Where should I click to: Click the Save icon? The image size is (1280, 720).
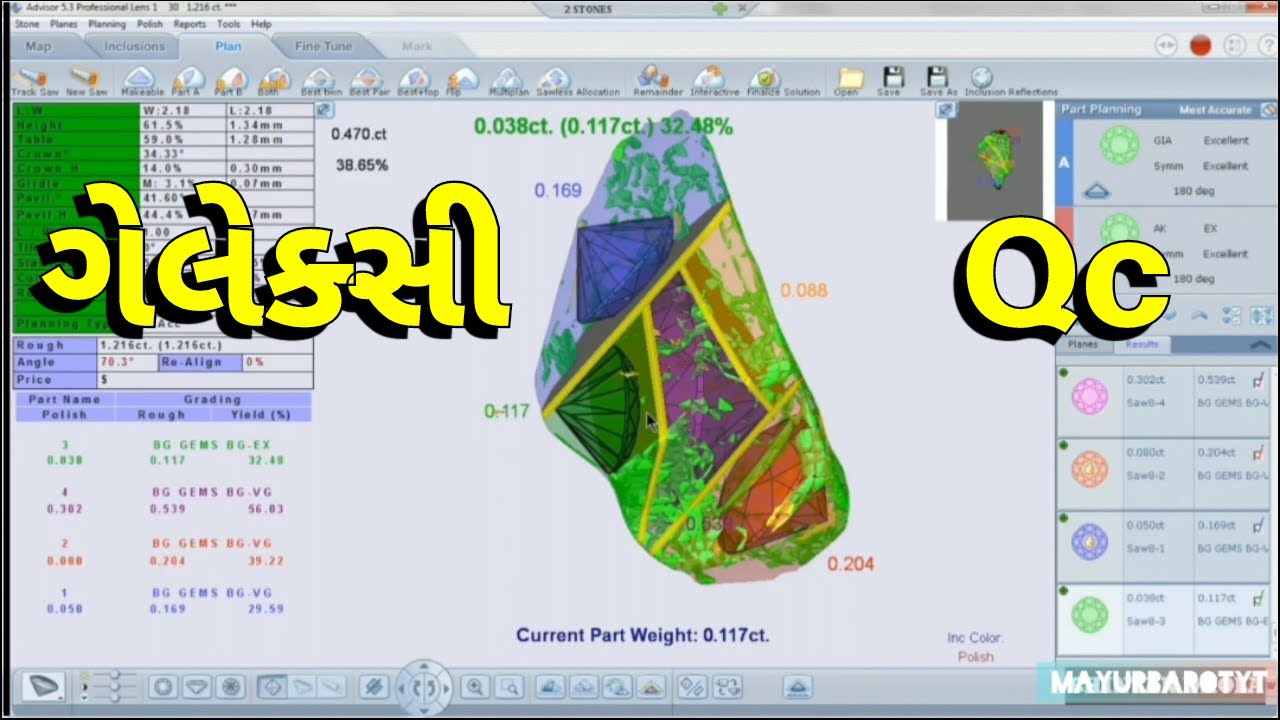[892, 82]
